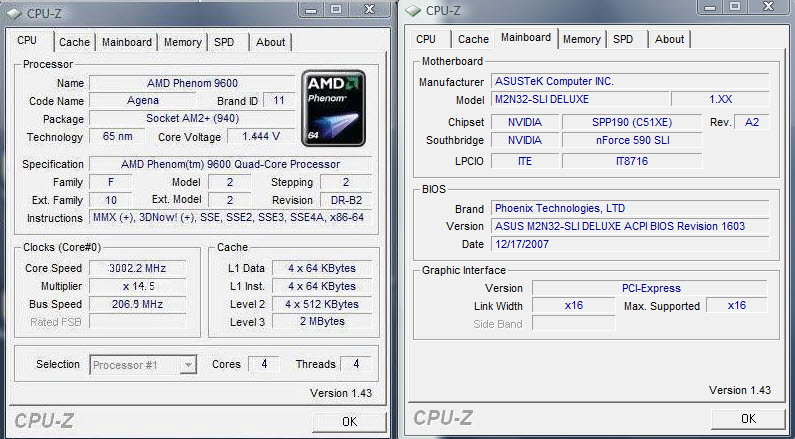Click Graphic Interface Version PCI-Express
Image resolution: width=795 pixels, height=439 pixels.
click(650, 288)
